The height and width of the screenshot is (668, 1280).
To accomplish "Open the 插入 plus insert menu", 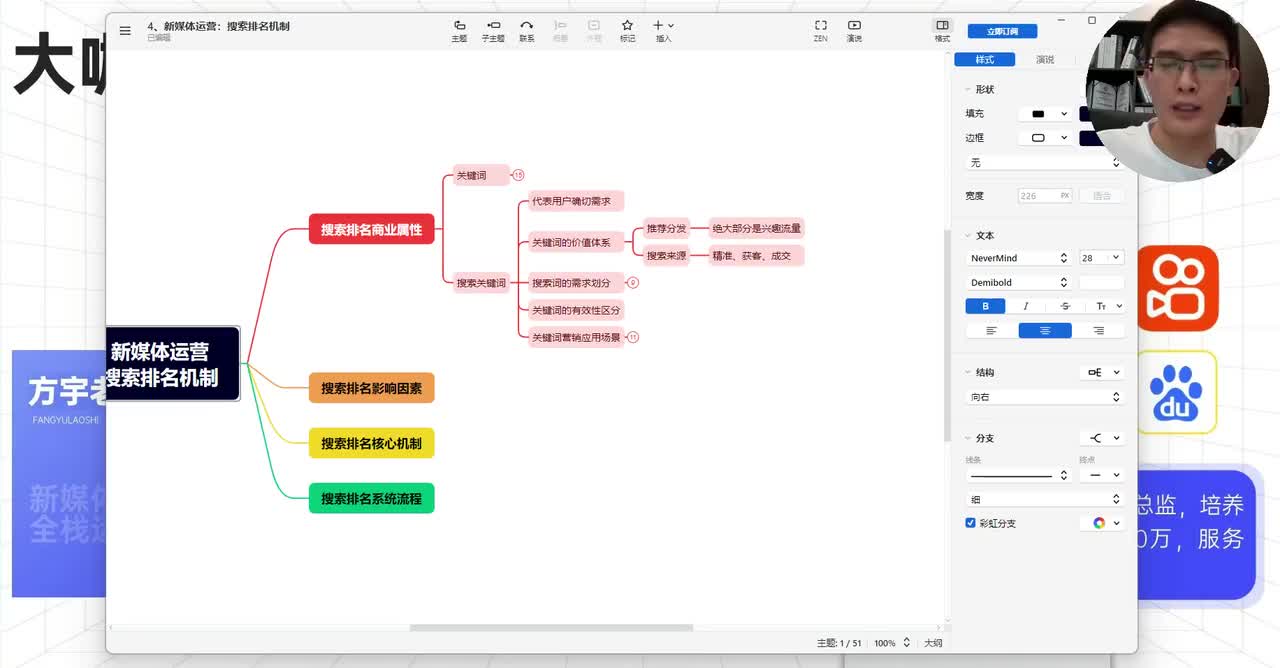I will click(x=663, y=30).
